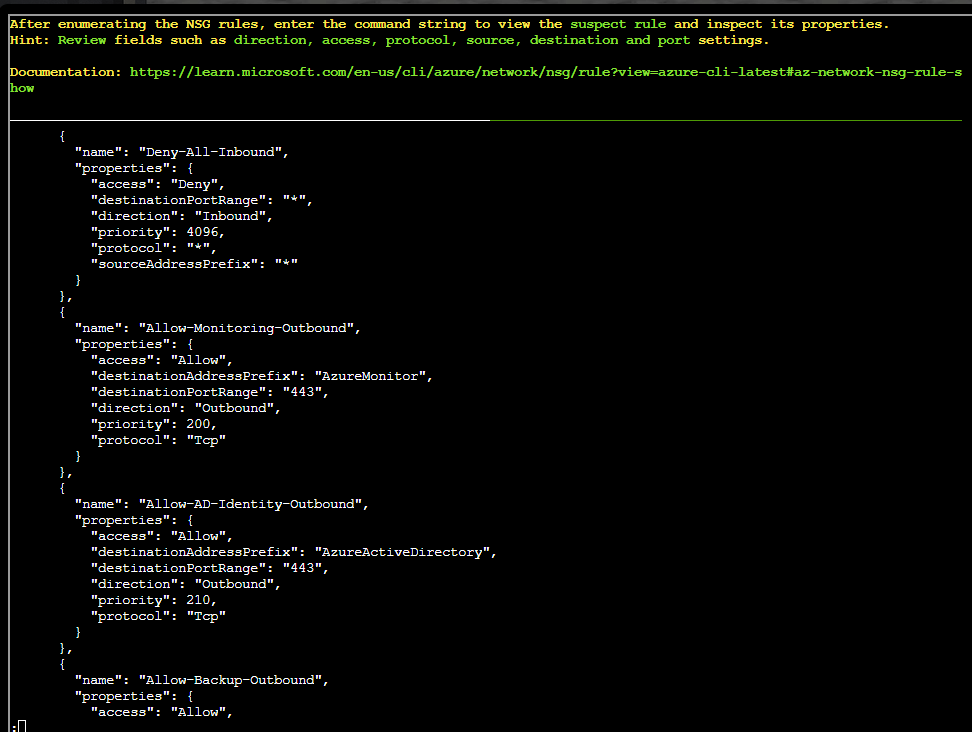The image size is (972, 732).
Task: Click "Allow" access in Allow-Monitoring-Outbound rule
Action: point(198,360)
